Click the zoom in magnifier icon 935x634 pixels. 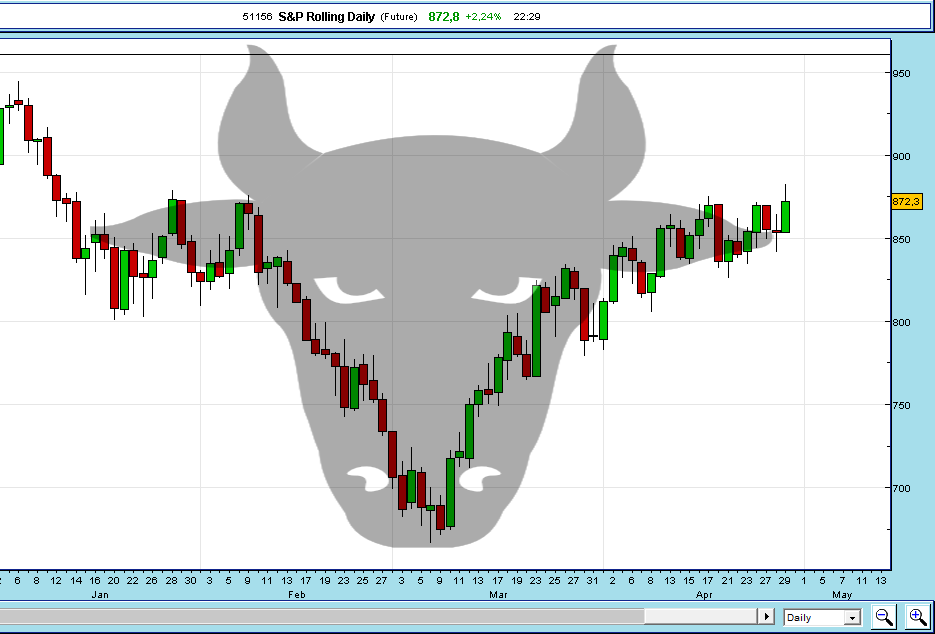click(918, 617)
